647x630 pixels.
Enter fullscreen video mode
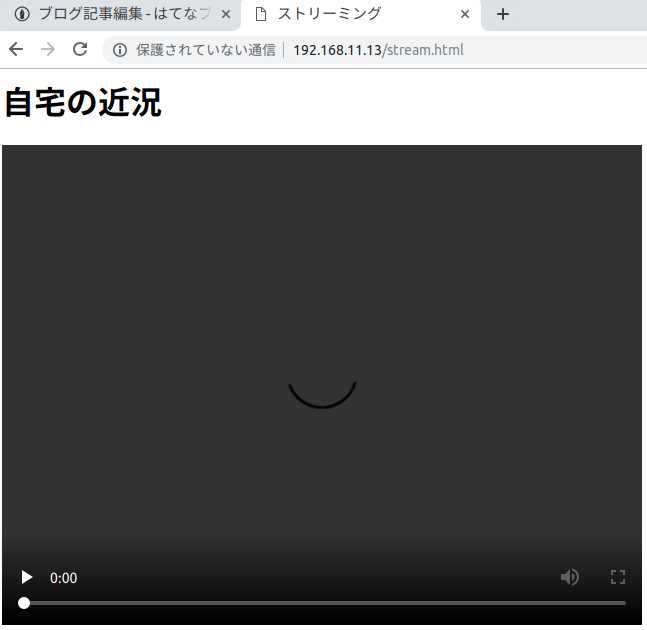pyautogui.click(x=618, y=577)
